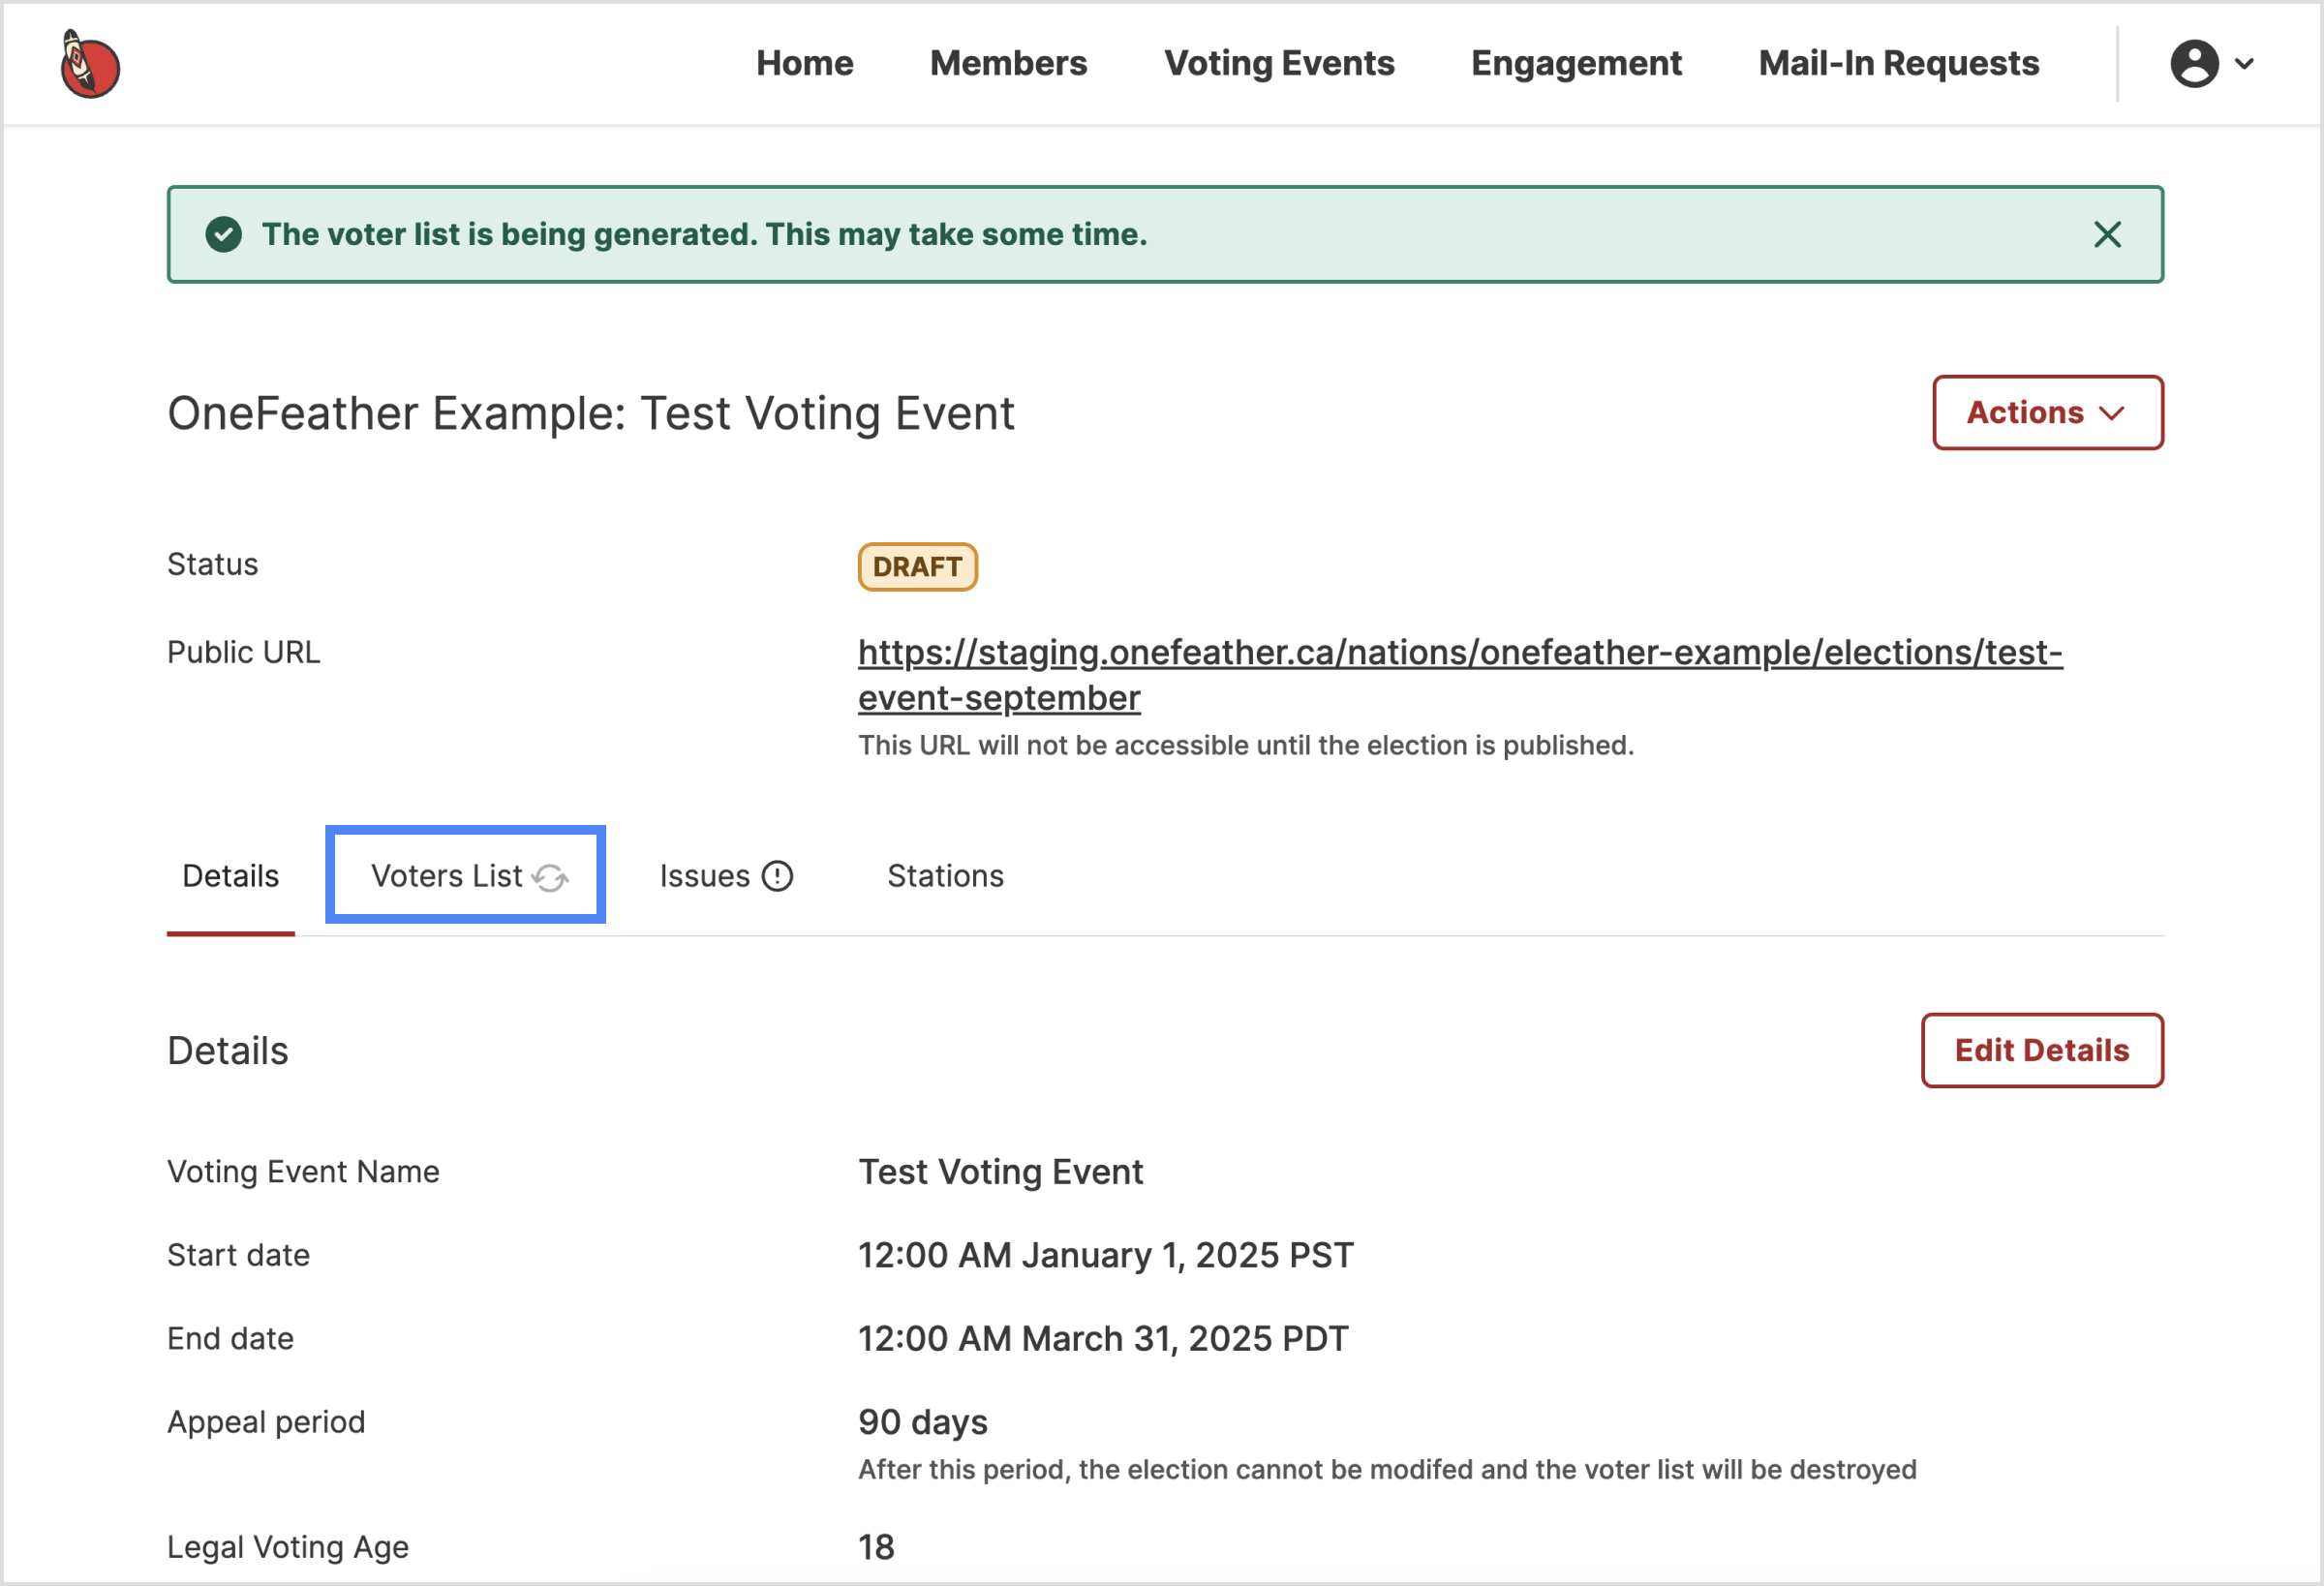The height and width of the screenshot is (1586, 2324).
Task: Click the Public URL label
Action: pyautogui.click(x=243, y=652)
